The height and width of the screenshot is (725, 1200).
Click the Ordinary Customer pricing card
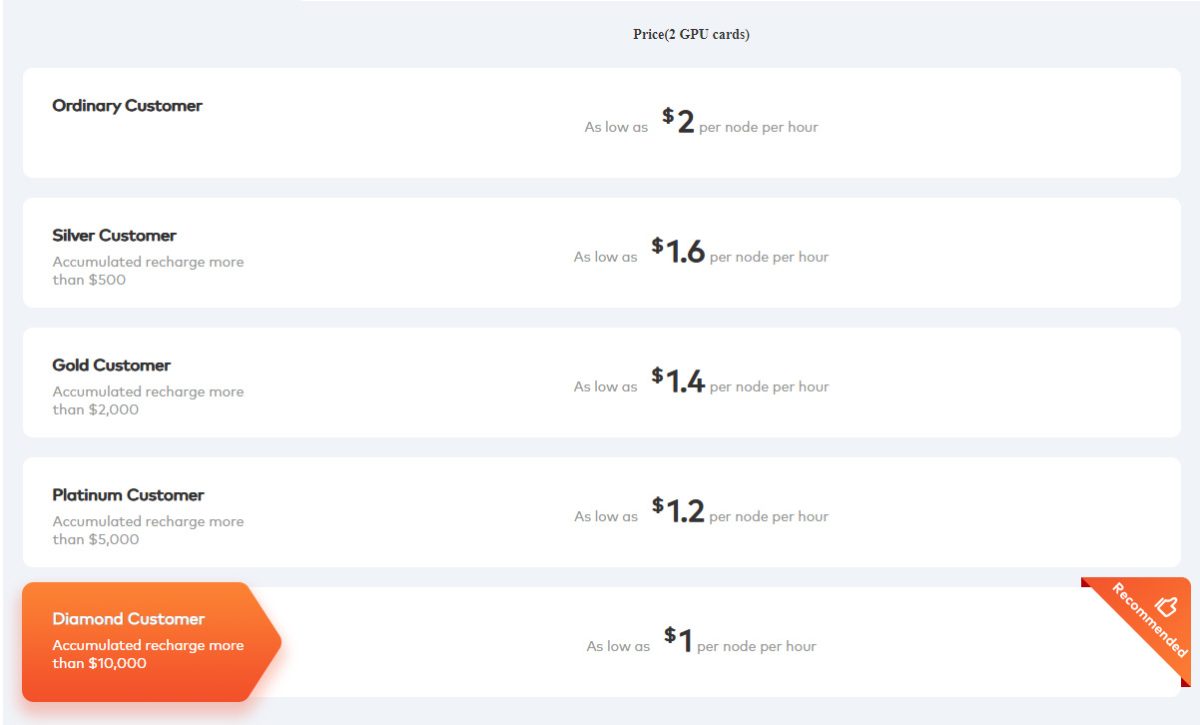(x=600, y=122)
